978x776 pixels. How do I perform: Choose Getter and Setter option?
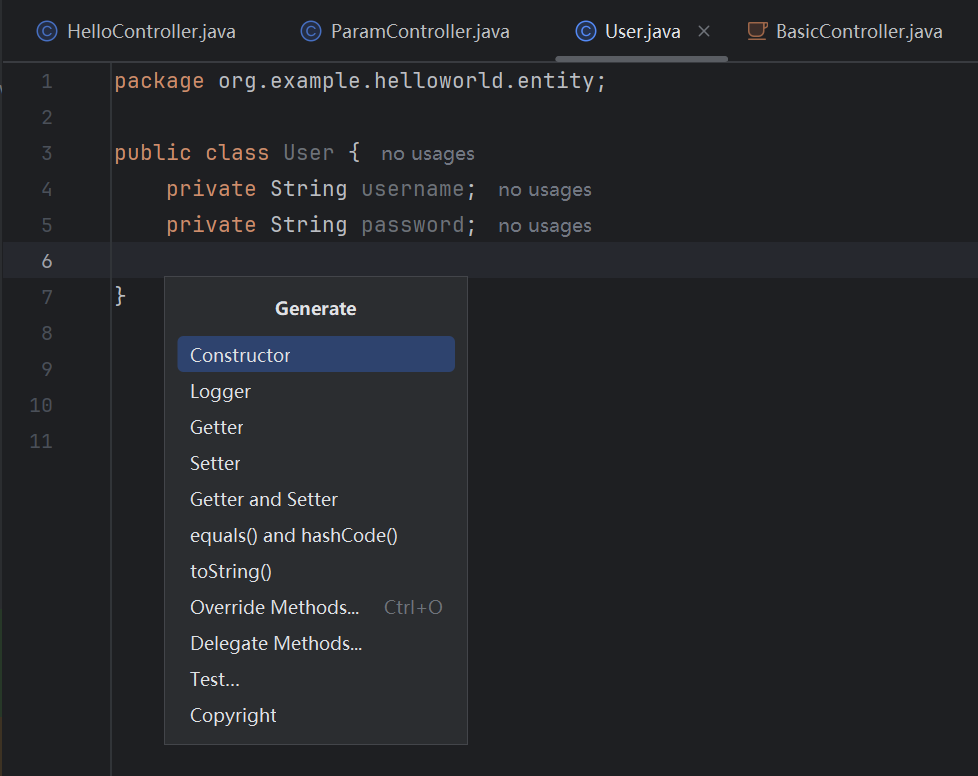pyautogui.click(x=264, y=499)
